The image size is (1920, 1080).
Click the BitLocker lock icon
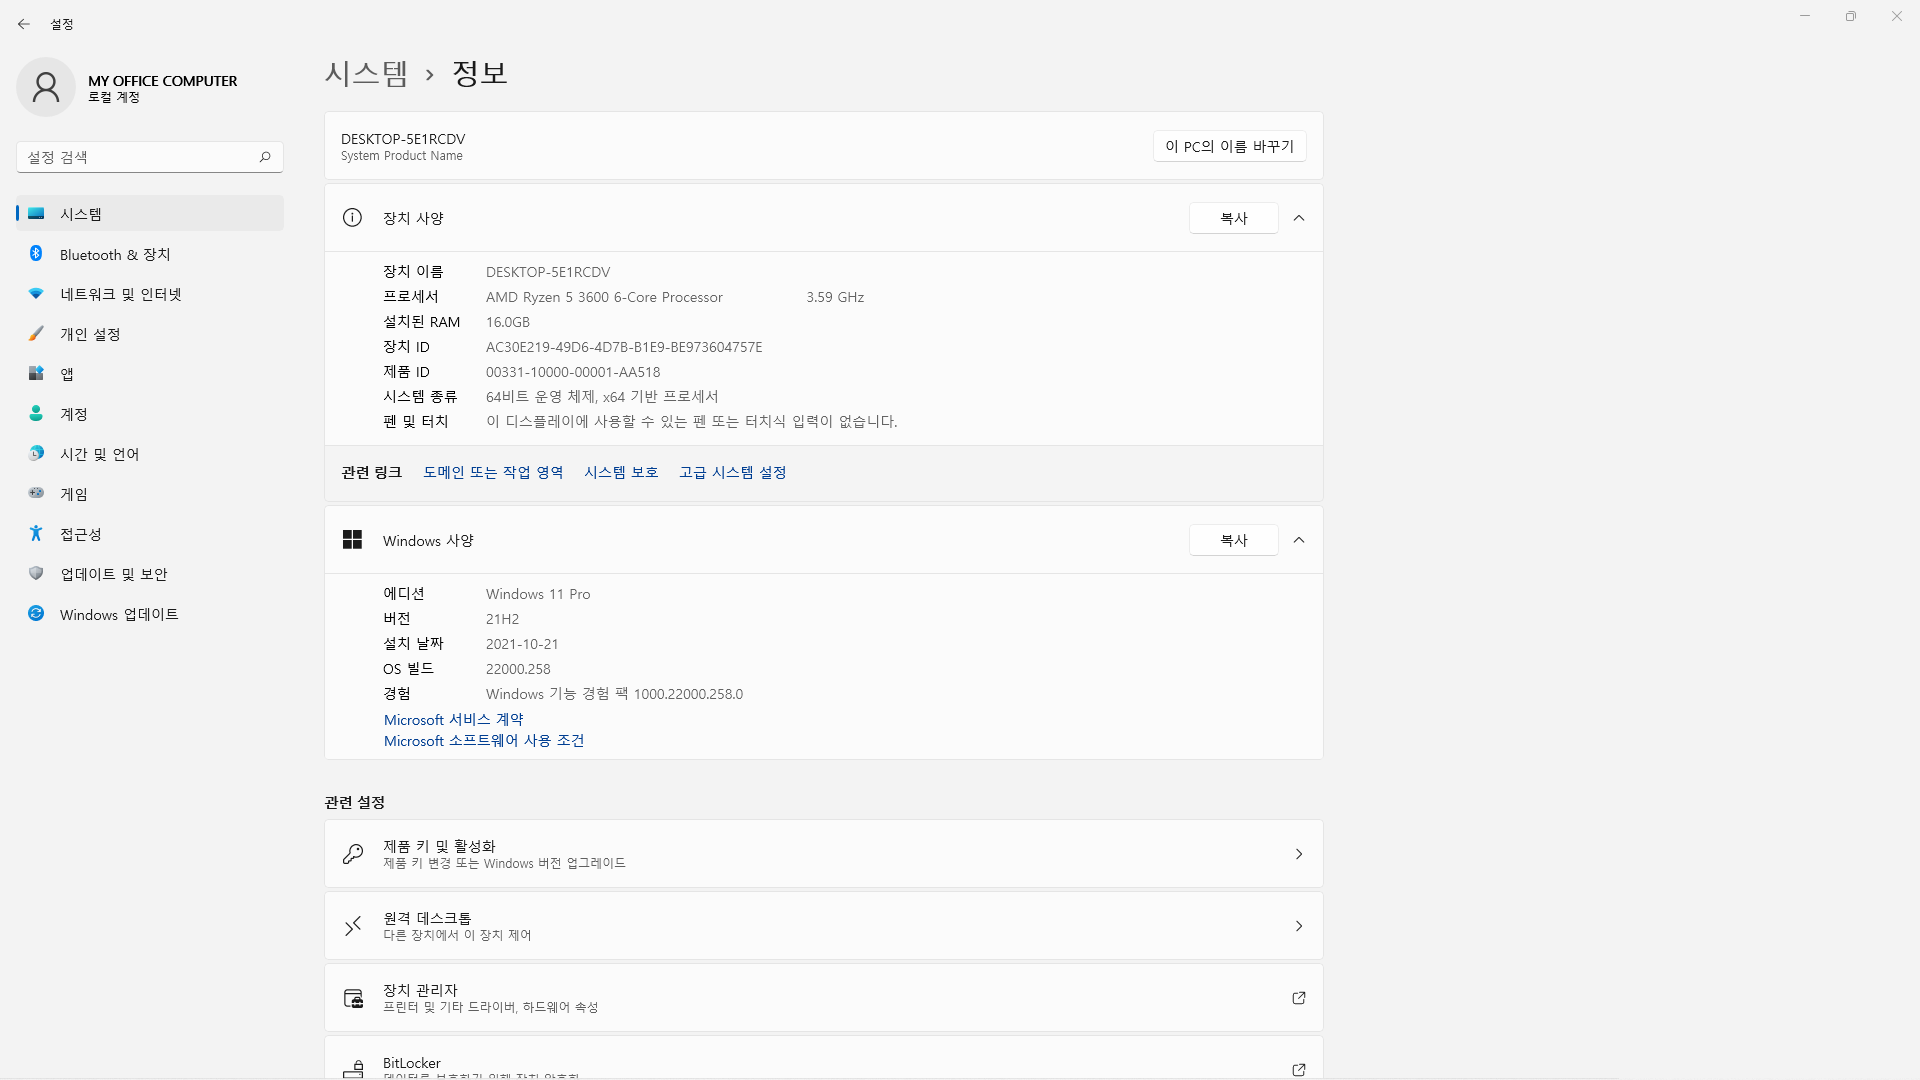pyautogui.click(x=353, y=1069)
